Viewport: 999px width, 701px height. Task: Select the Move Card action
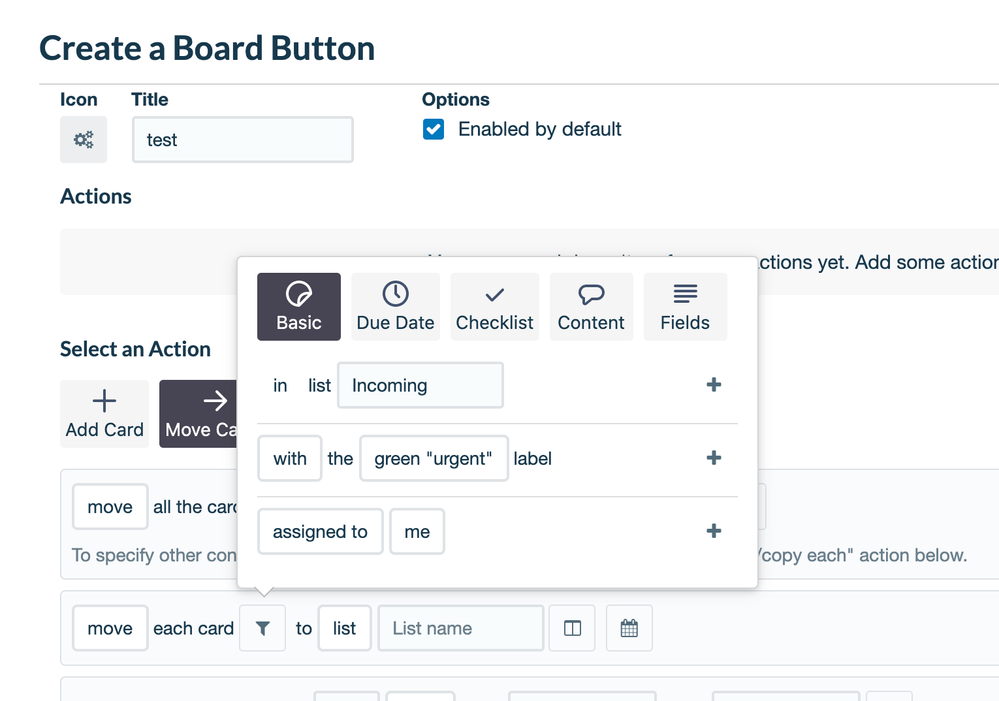tap(199, 413)
